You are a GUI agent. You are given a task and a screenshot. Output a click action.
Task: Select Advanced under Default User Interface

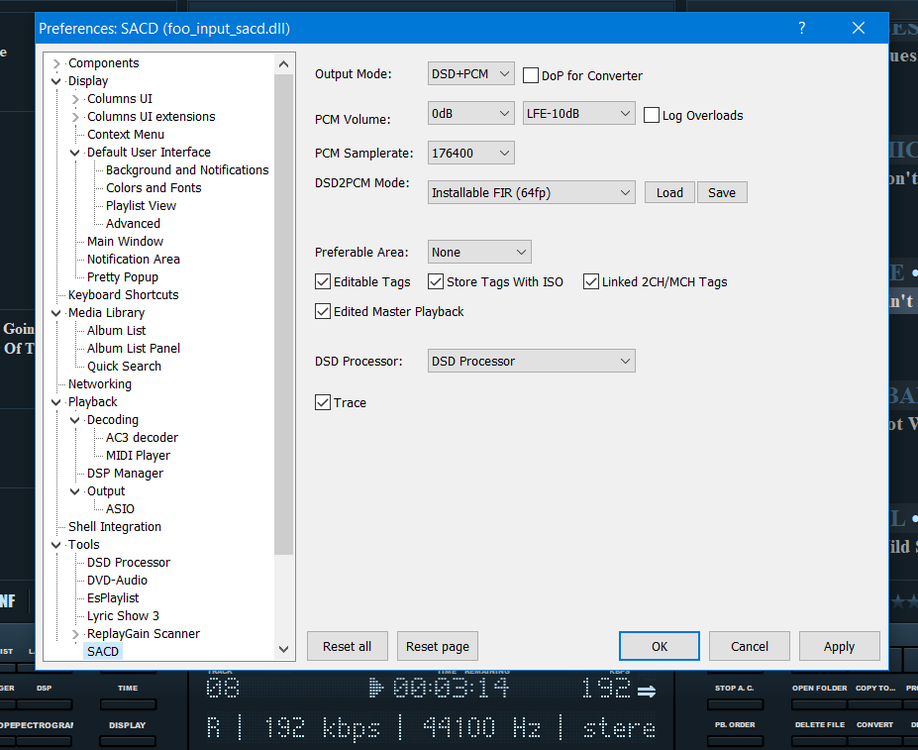(x=133, y=223)
